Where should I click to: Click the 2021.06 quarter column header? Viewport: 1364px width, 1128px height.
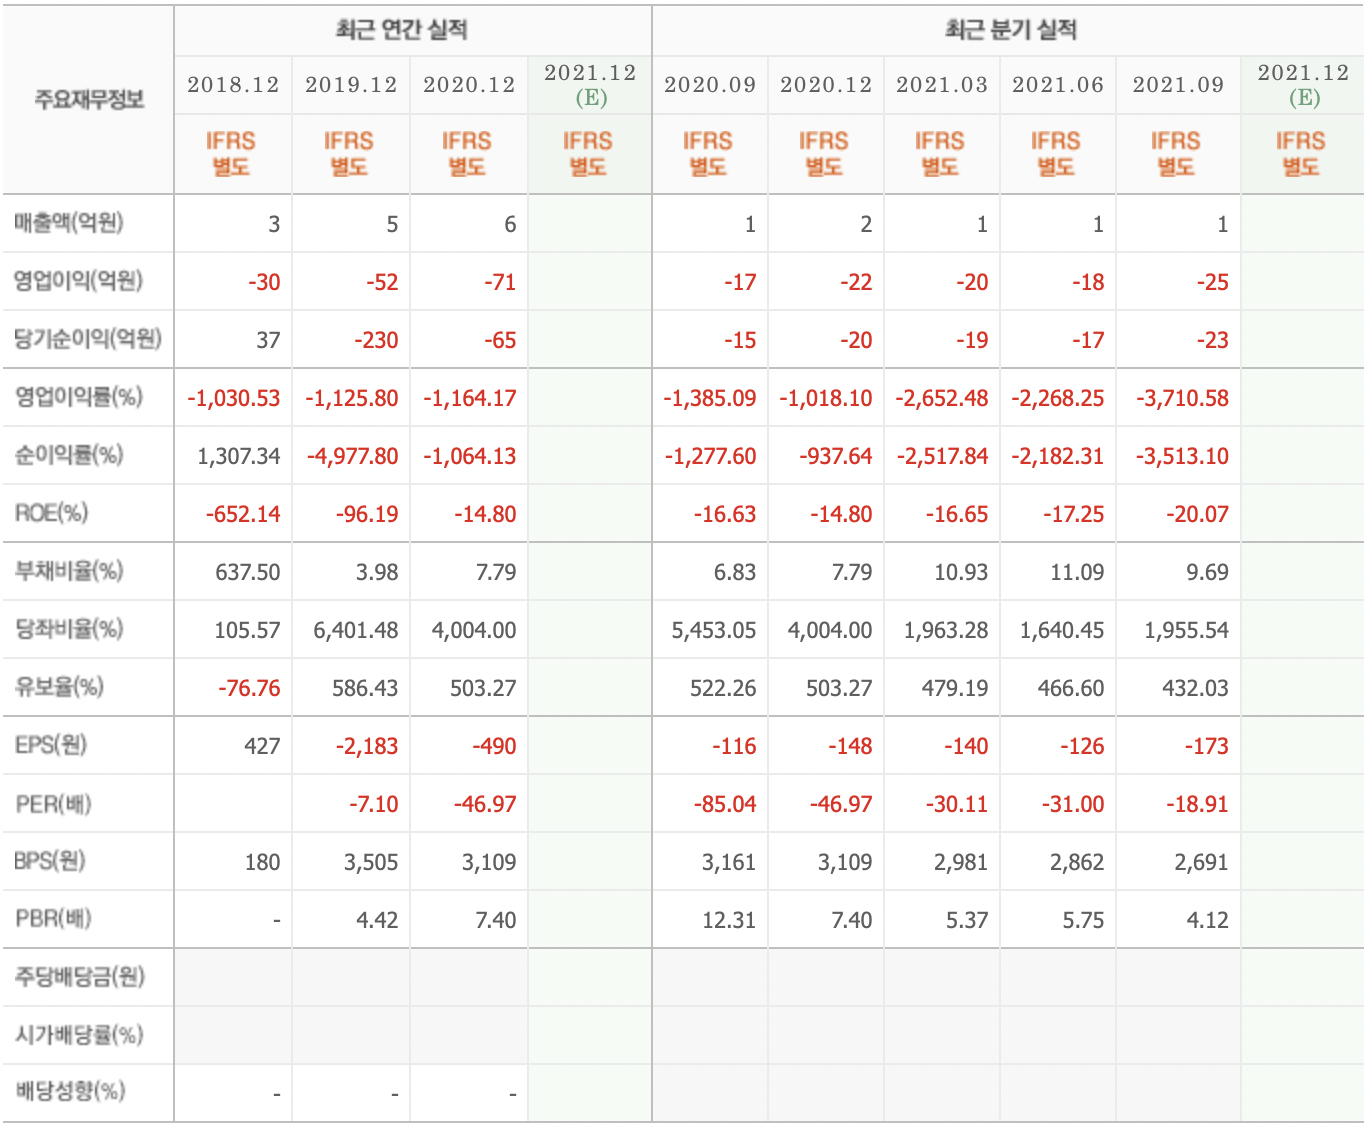click(x=1058, y=85)
